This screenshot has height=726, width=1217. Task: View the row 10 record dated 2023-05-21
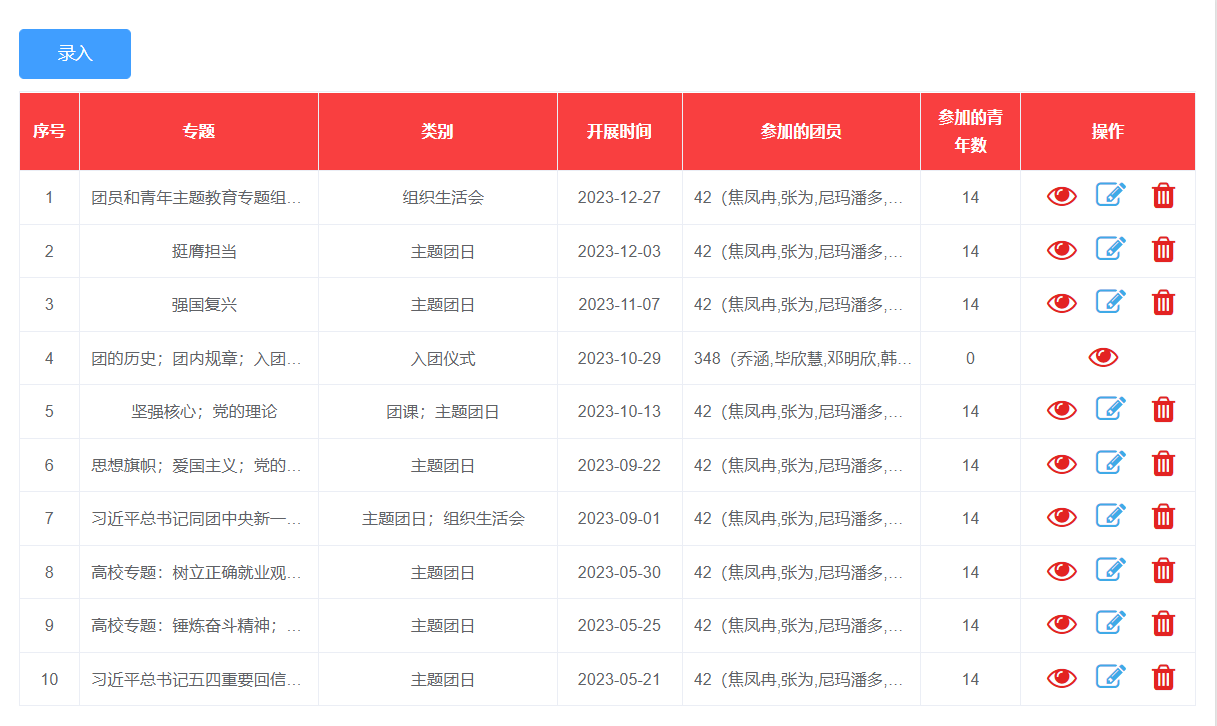1061,679
